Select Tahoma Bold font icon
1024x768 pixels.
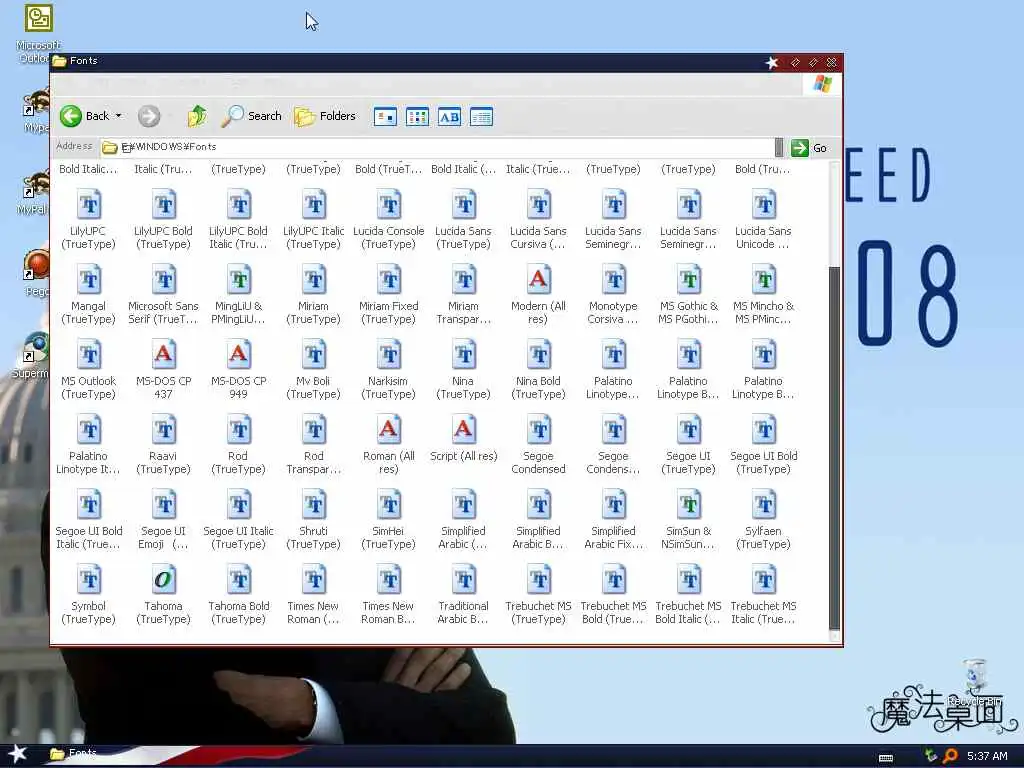coord(240,581)
